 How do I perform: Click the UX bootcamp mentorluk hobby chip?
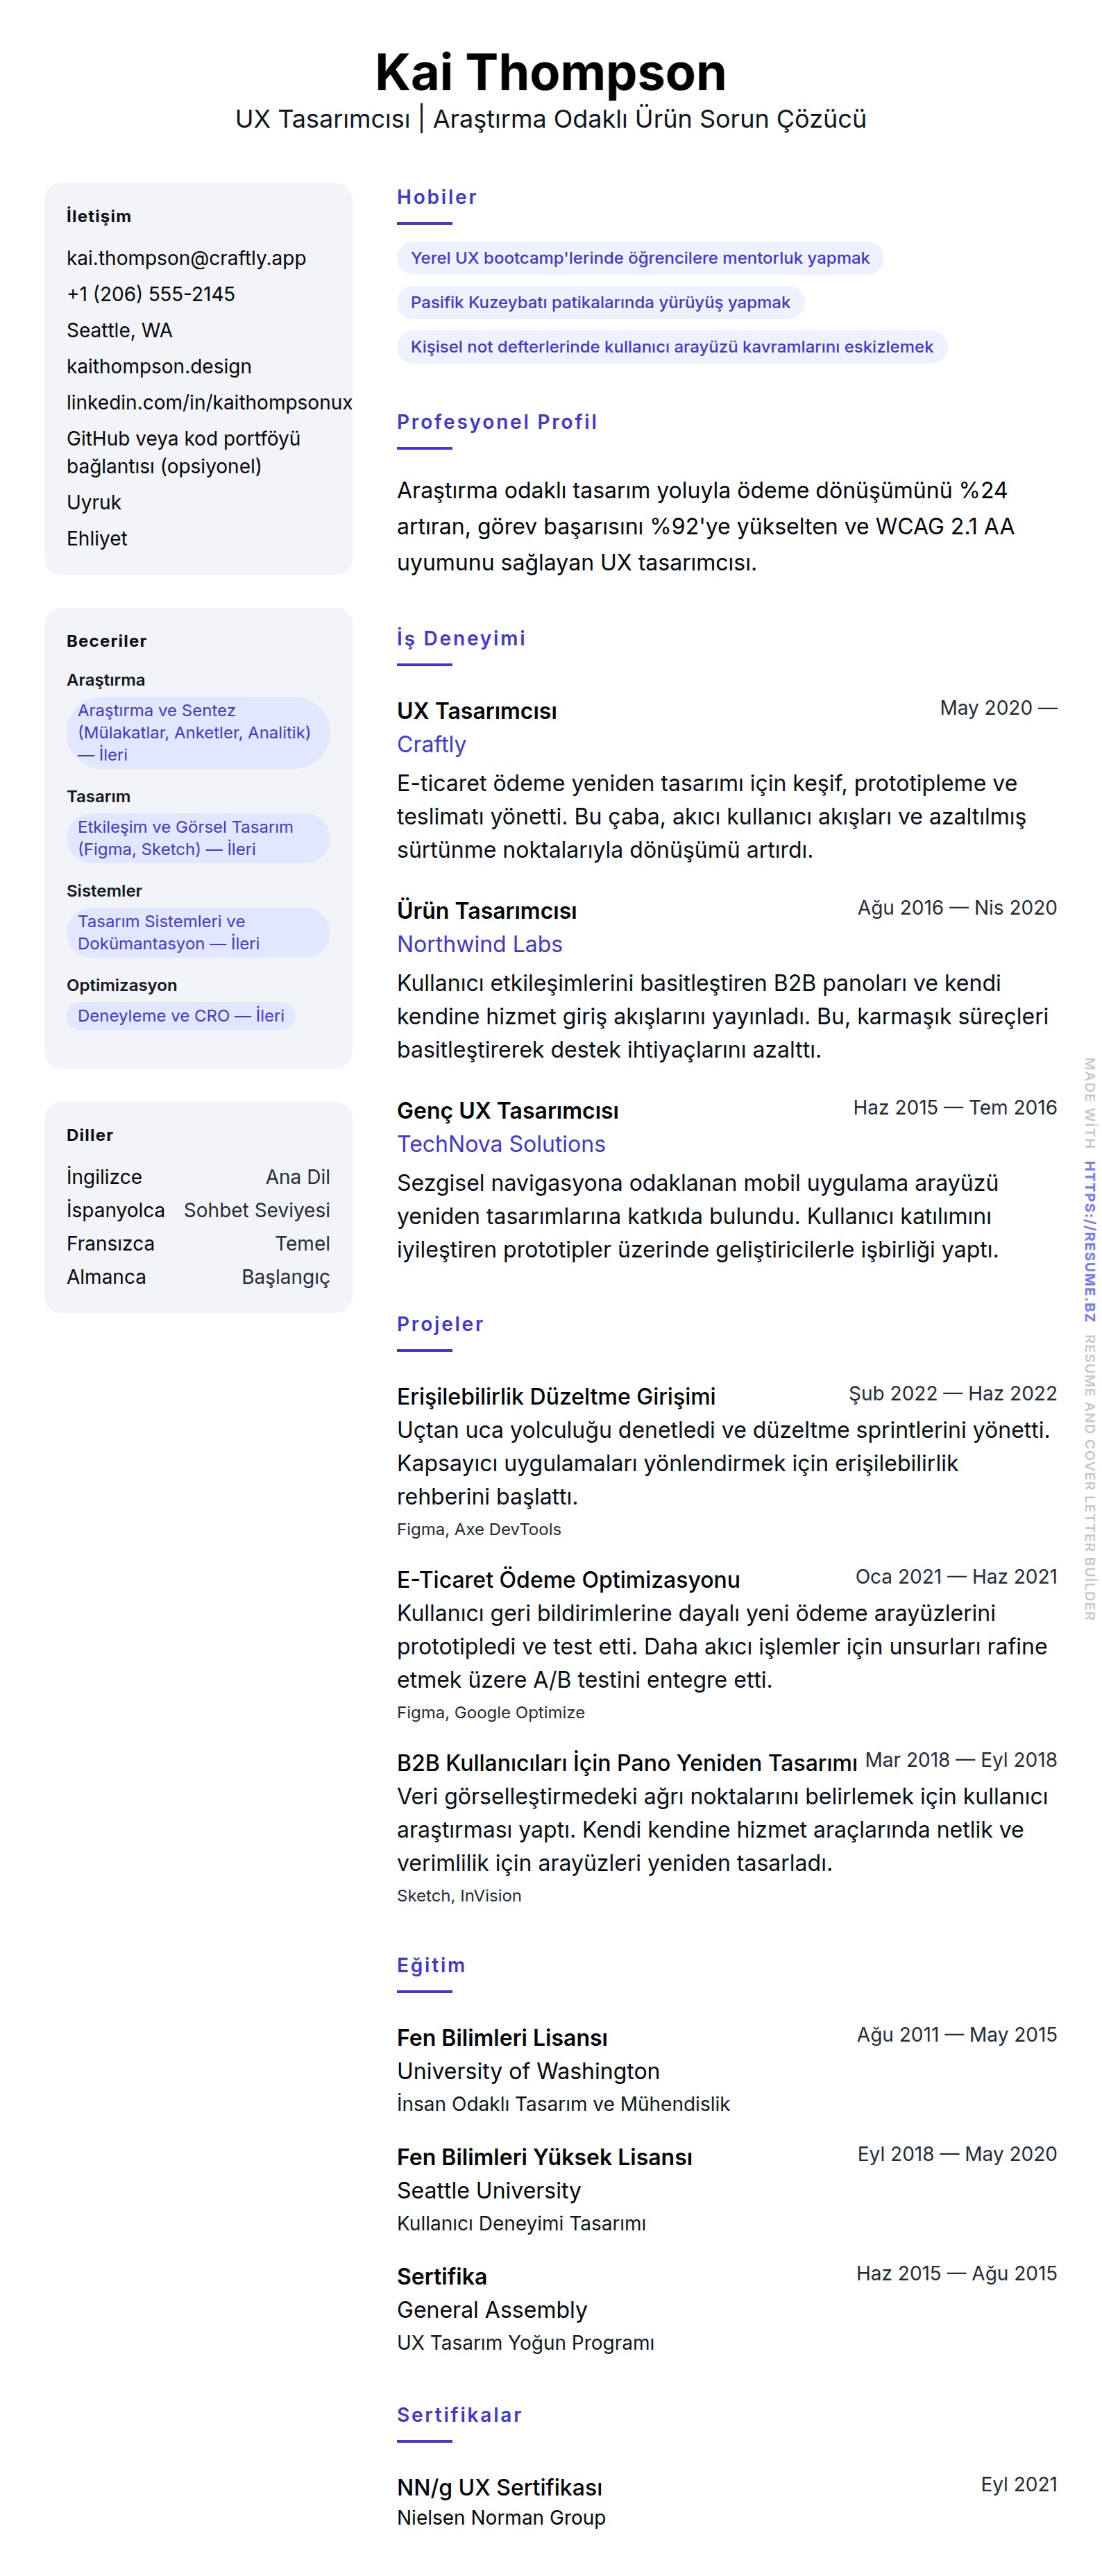click(x=640, y=258)
